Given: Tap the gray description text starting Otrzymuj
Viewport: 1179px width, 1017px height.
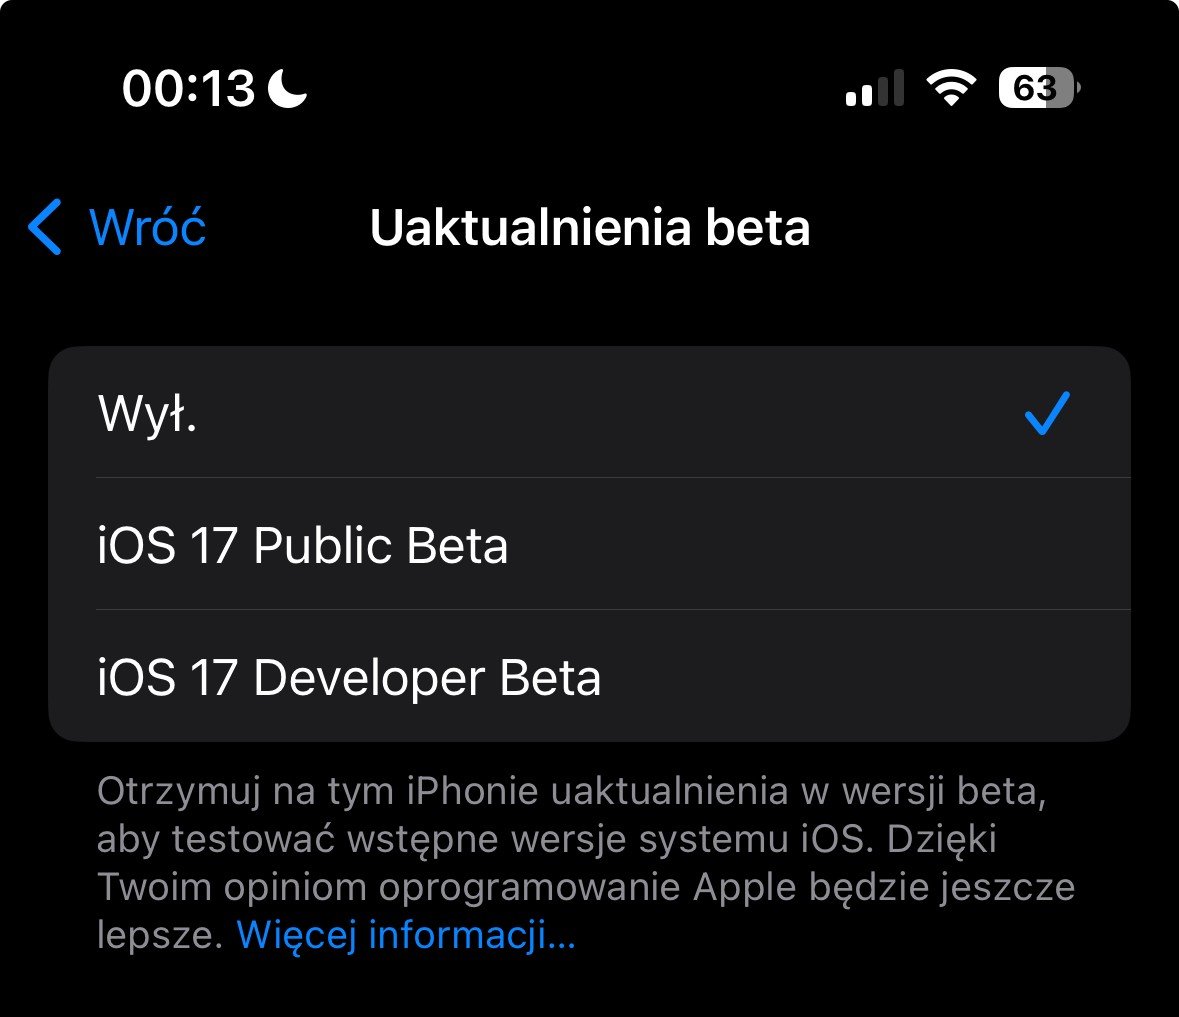Looking at the screenshot, I should pyautogui.click(x=586, y=863).
